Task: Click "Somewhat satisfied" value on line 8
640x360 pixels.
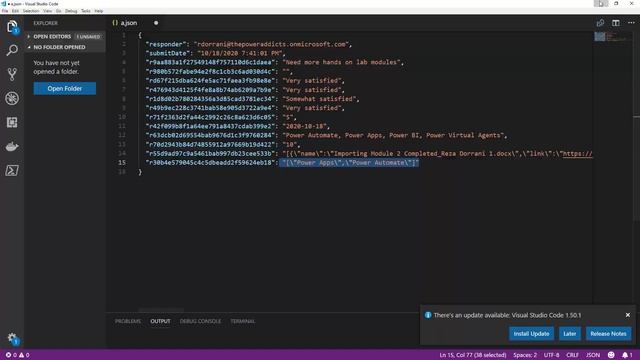Action: (319, 99)
